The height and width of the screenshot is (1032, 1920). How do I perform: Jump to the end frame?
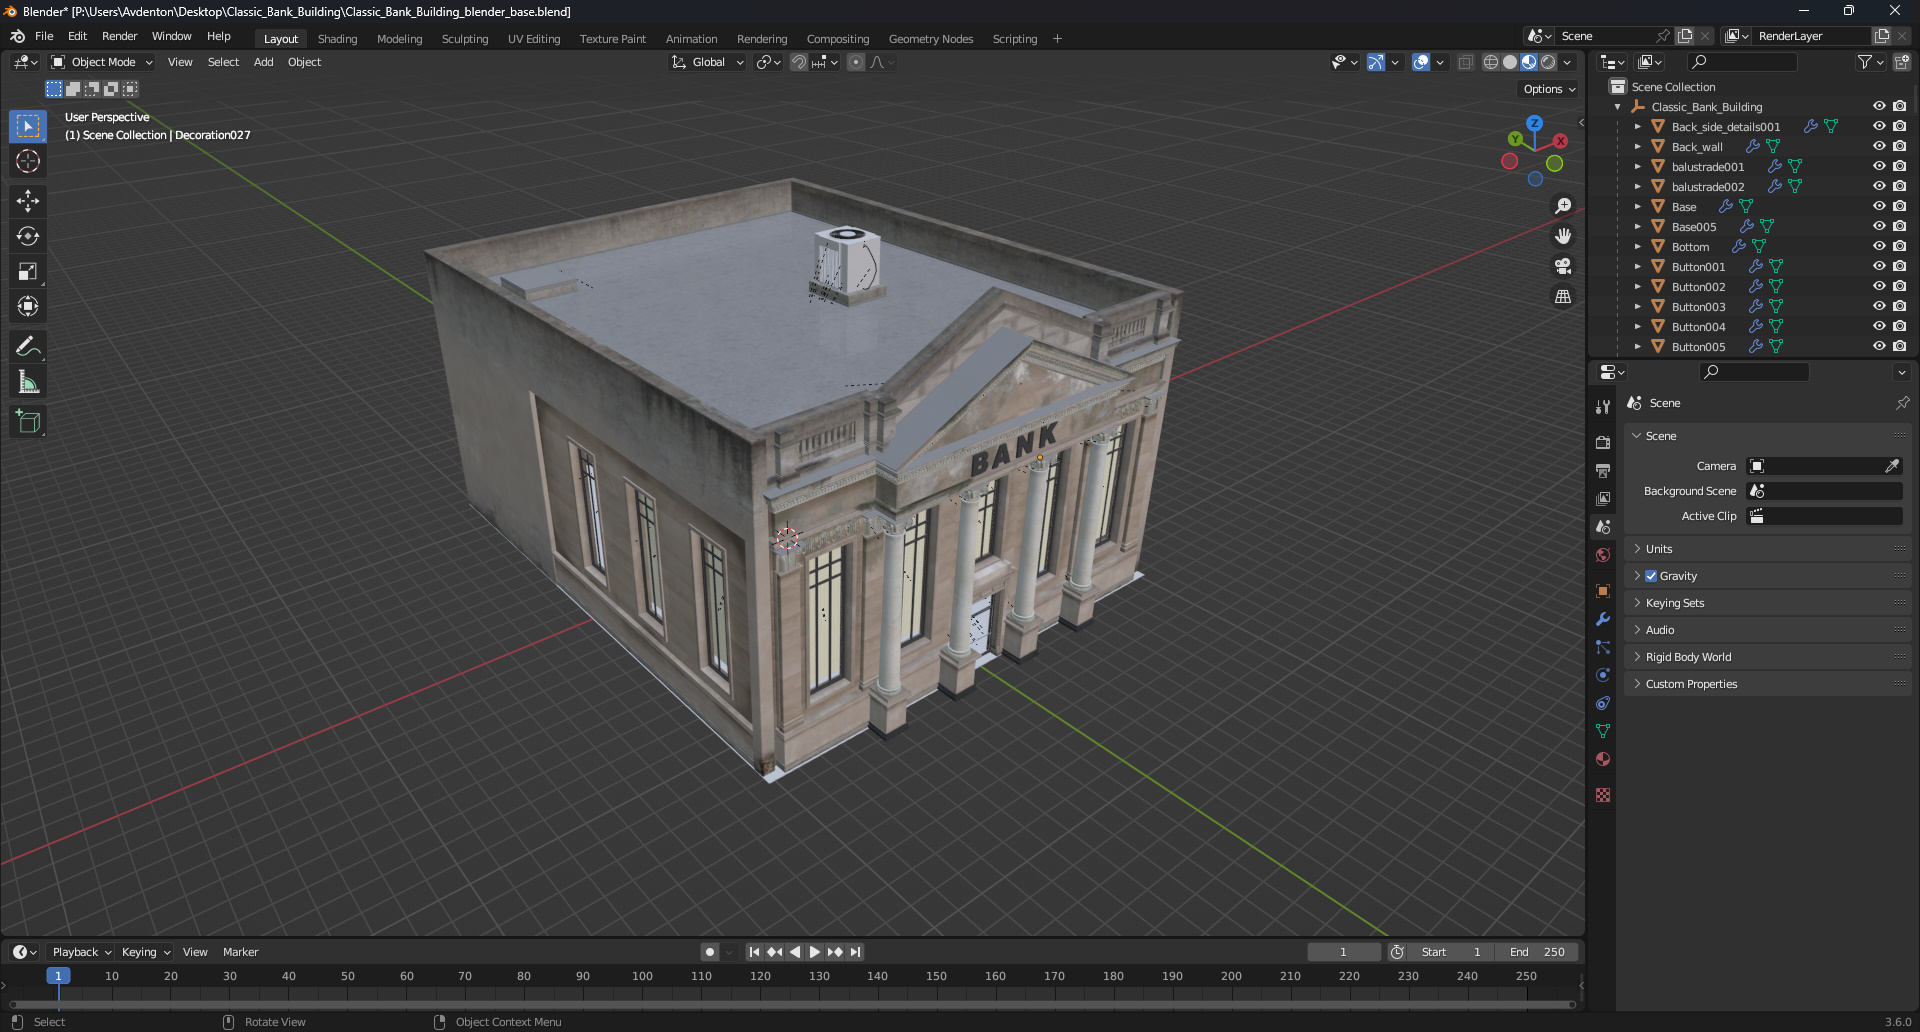pos(855,952)
